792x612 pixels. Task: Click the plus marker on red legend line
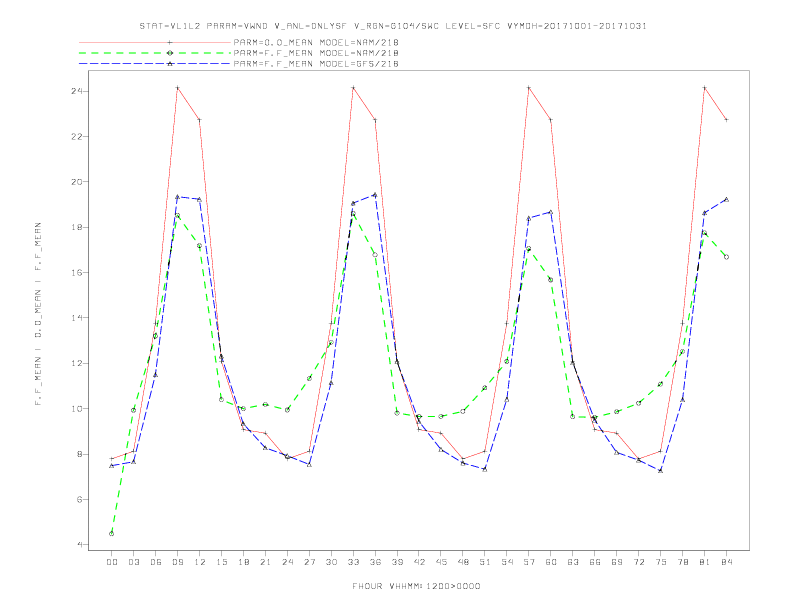pos(170,42)
